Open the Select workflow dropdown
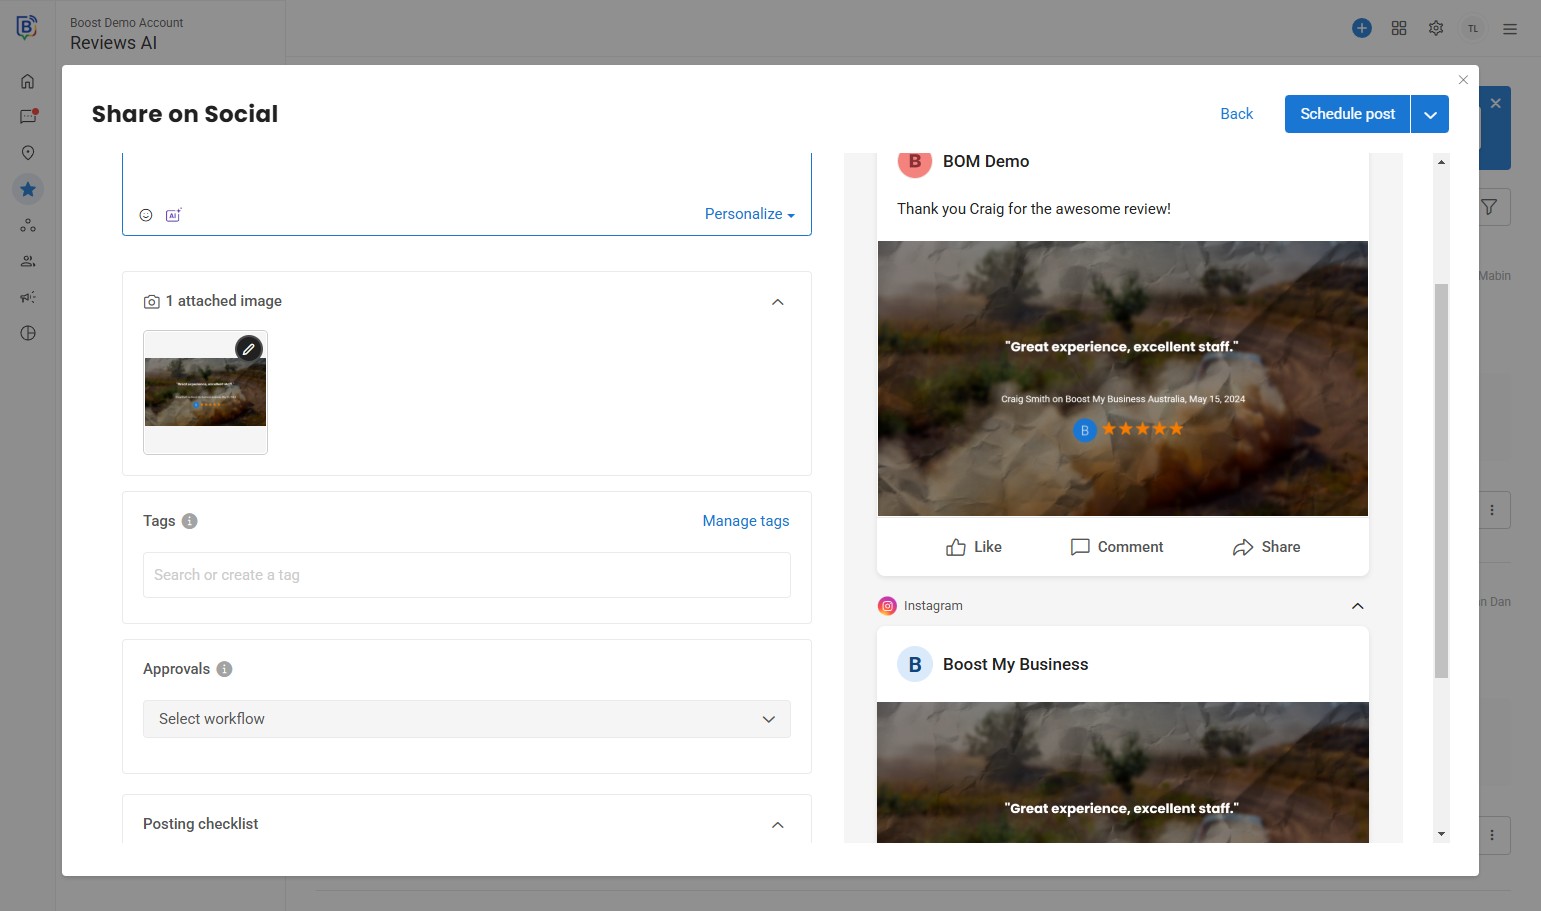Image resolution: width=1541 pixels, height=911 pixels. pos(466,719)
